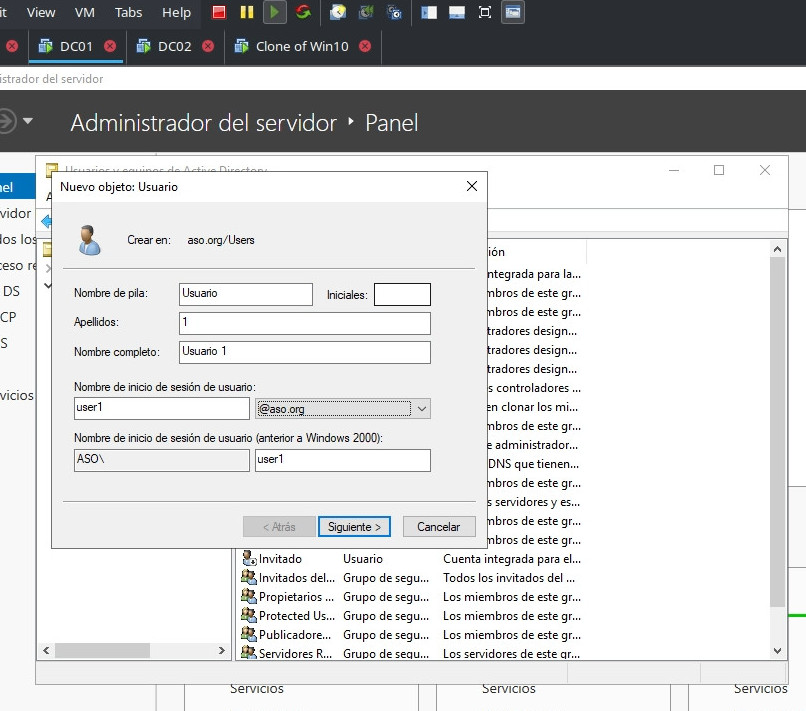The width and height of the screenshot is (806, 711).
Task: Take a snapshot with the clock icon
Action: tap(339, 13)
